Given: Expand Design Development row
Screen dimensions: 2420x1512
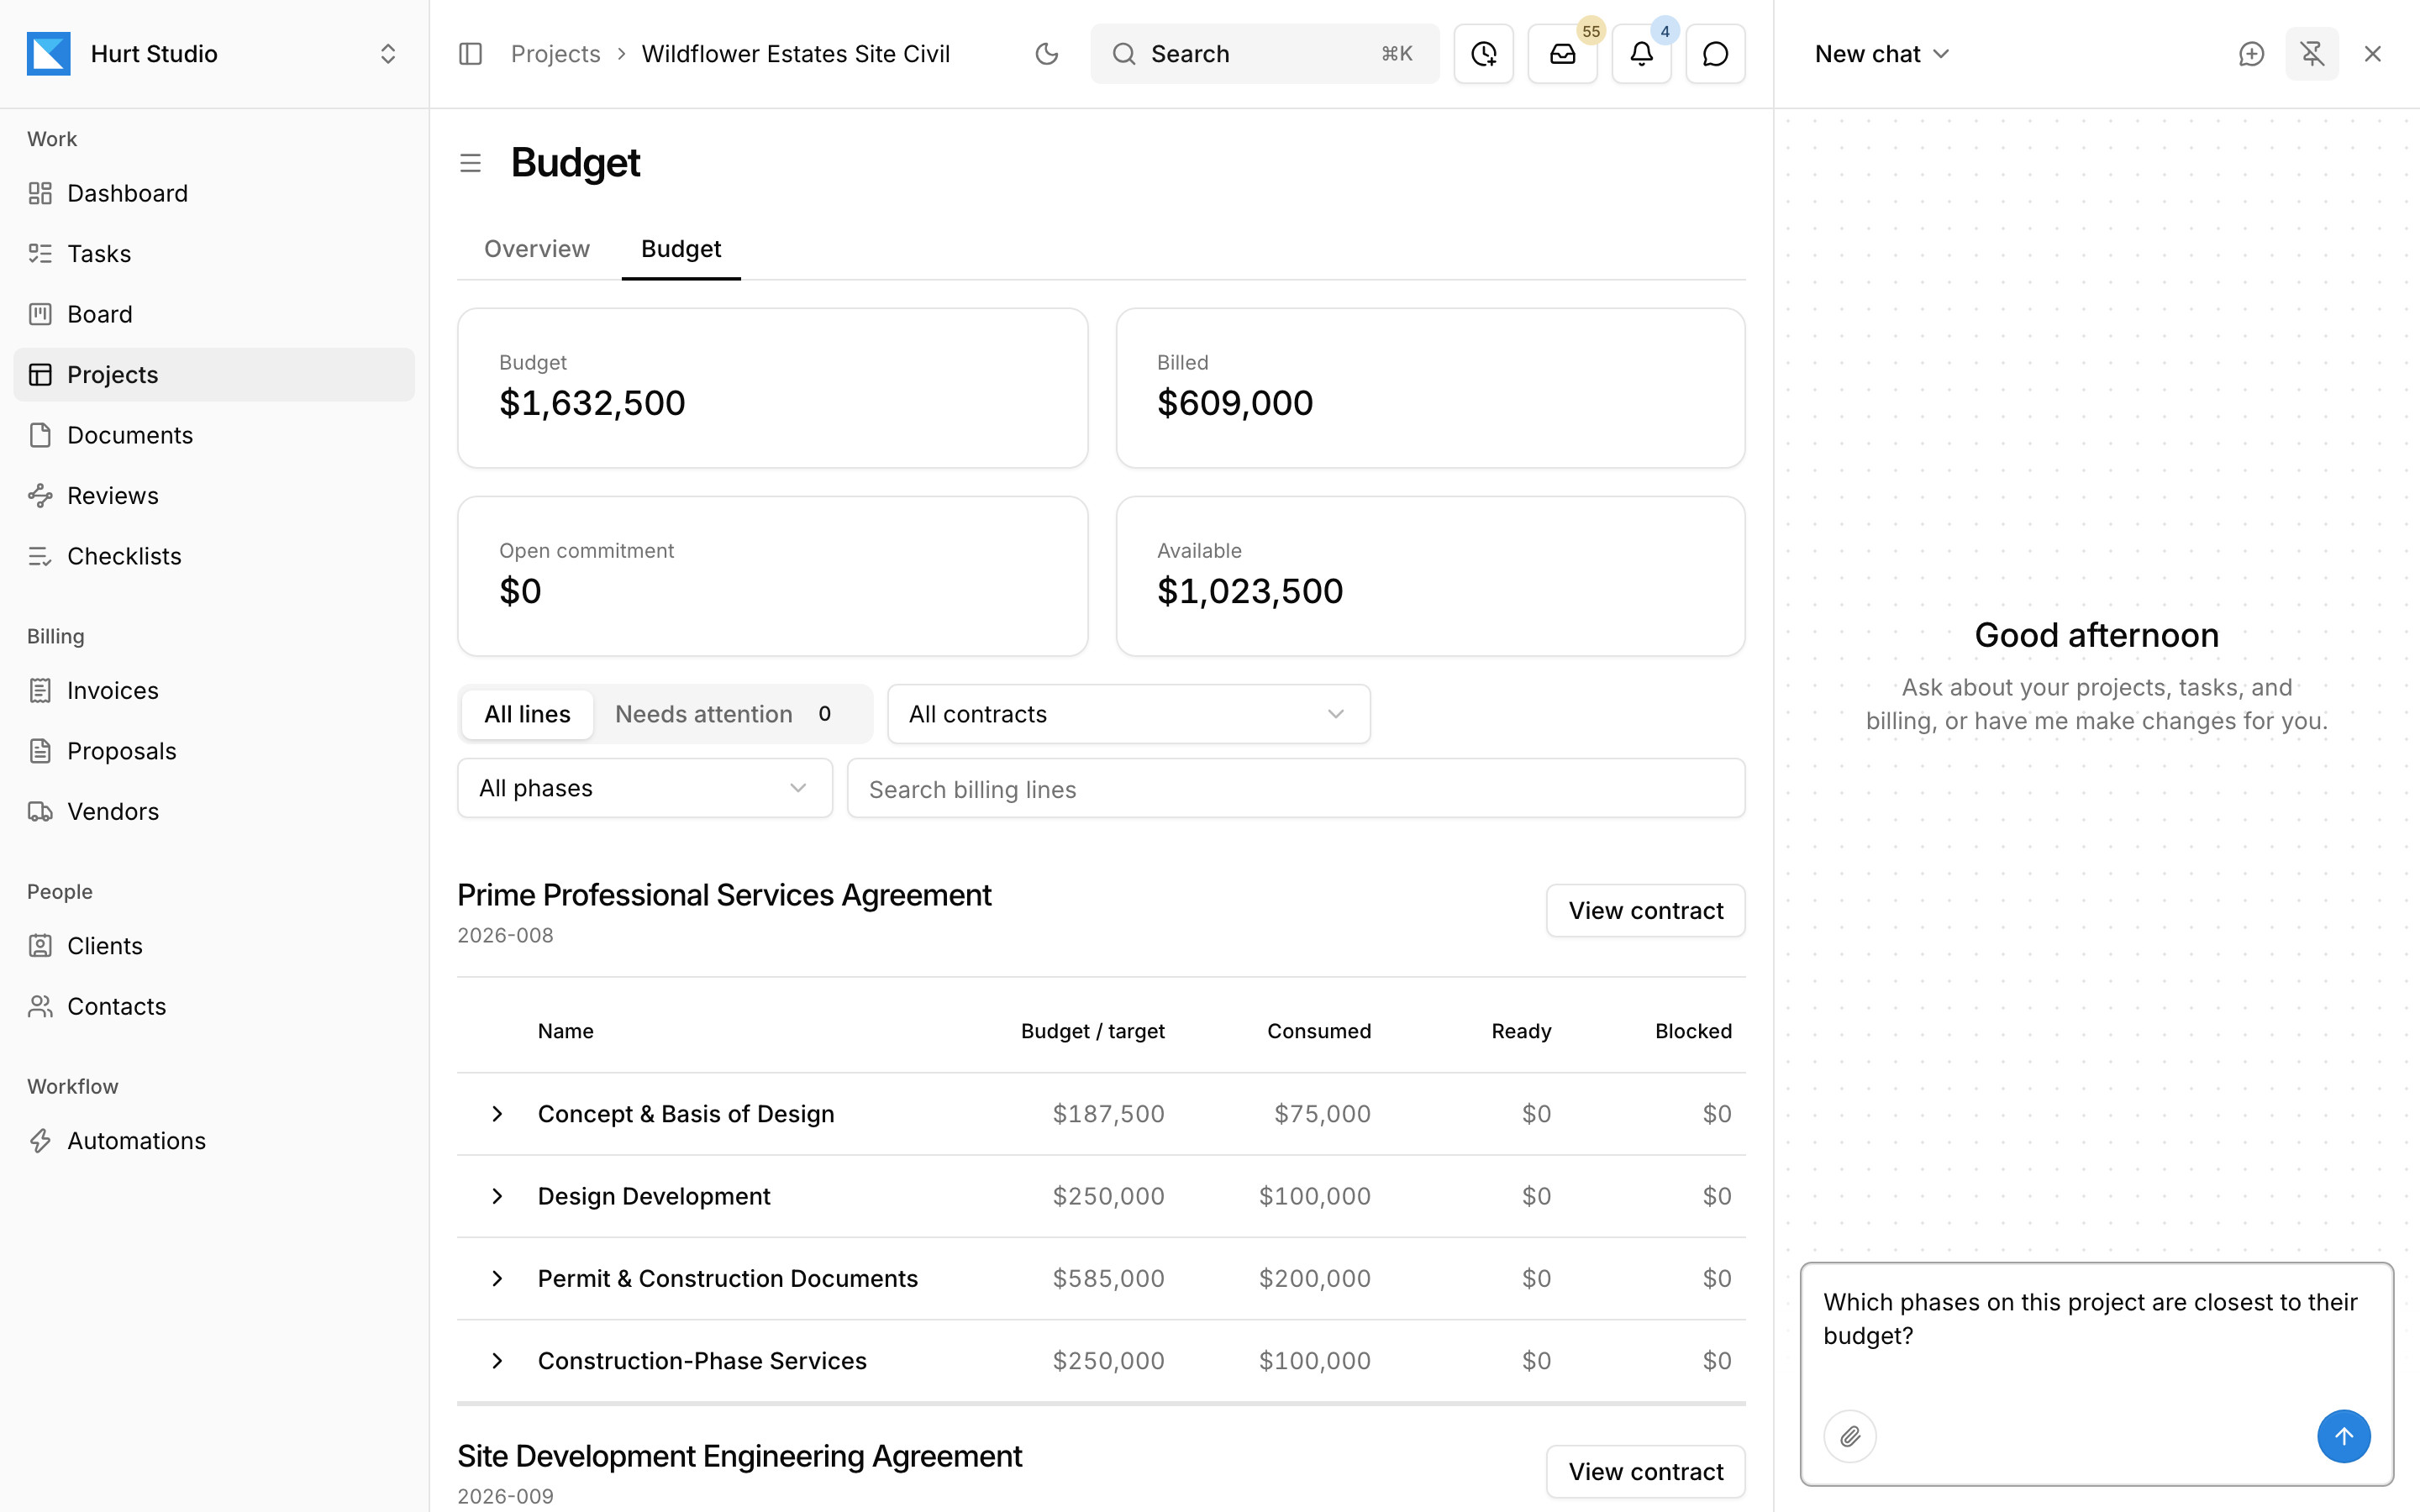Looking at the screenshot, I should coord(497,1196).
